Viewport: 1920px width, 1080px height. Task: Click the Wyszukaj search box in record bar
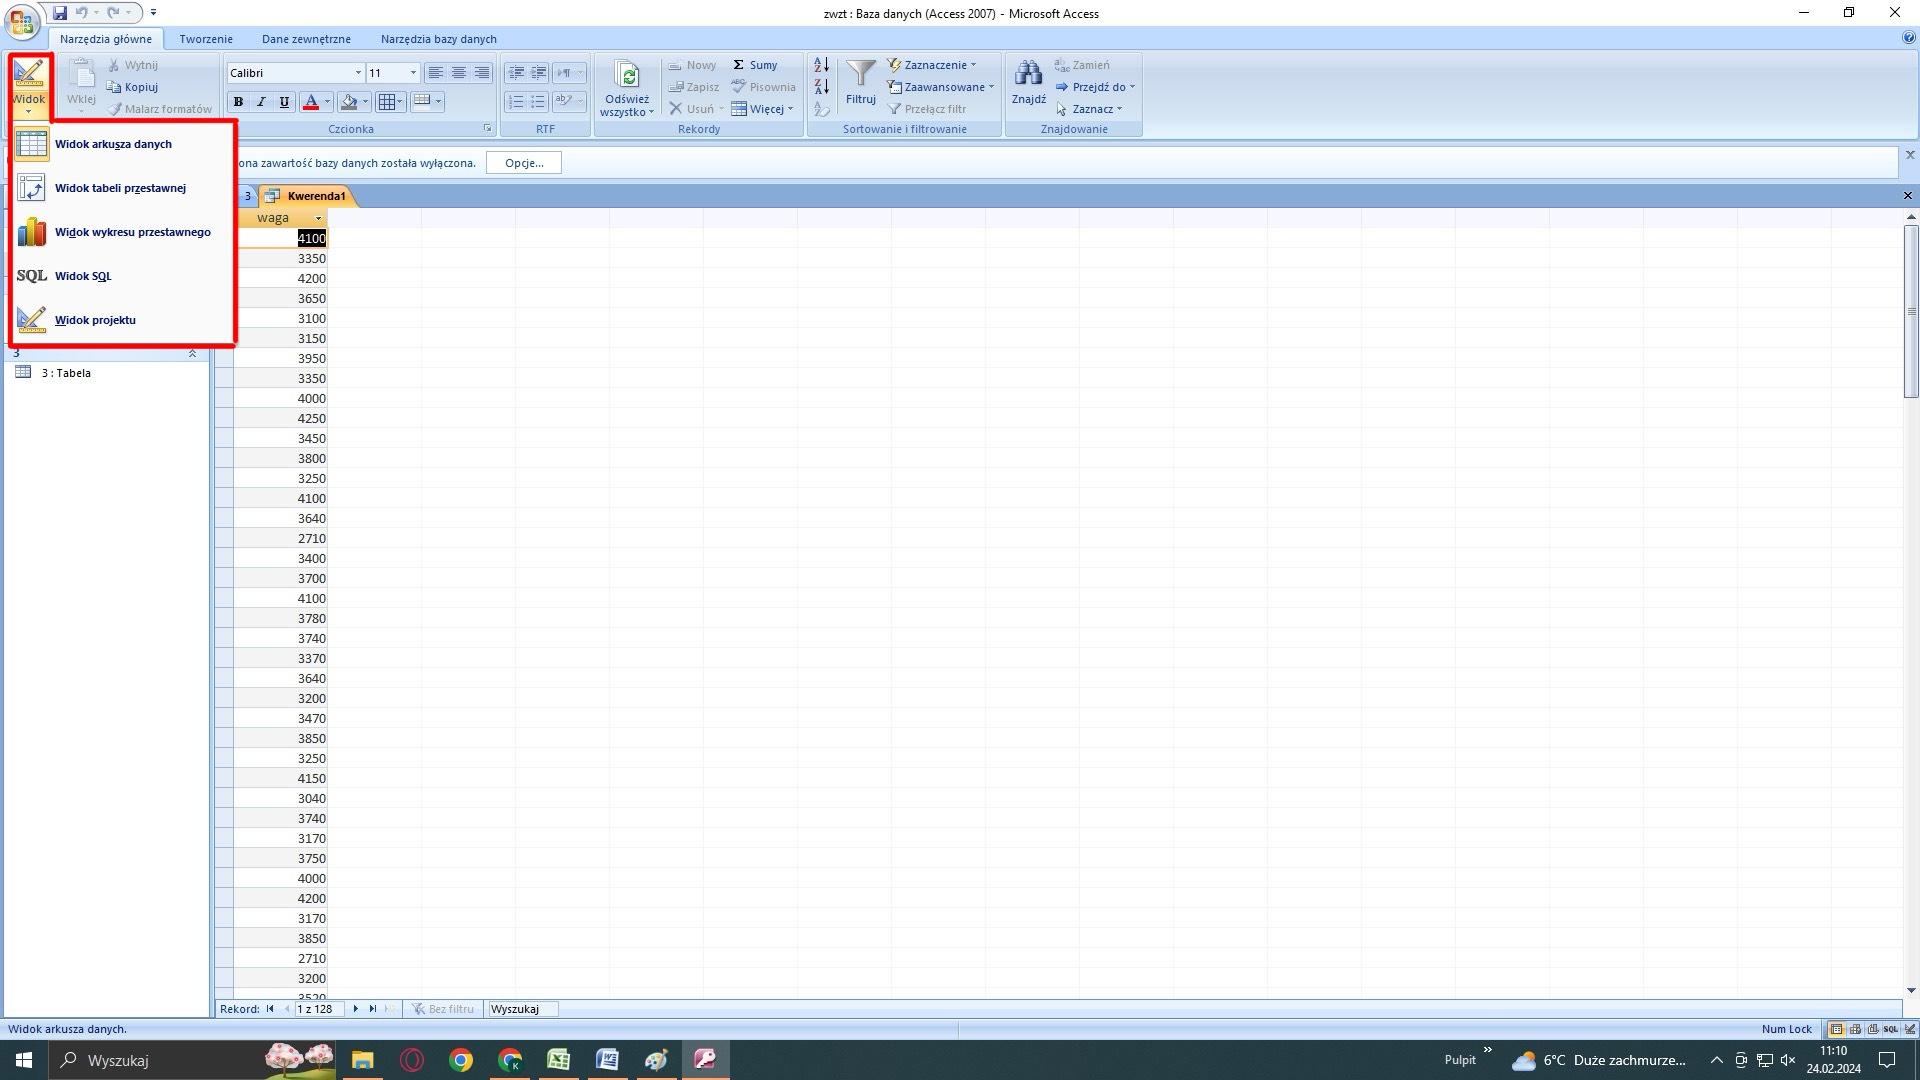pos(522,1009)
